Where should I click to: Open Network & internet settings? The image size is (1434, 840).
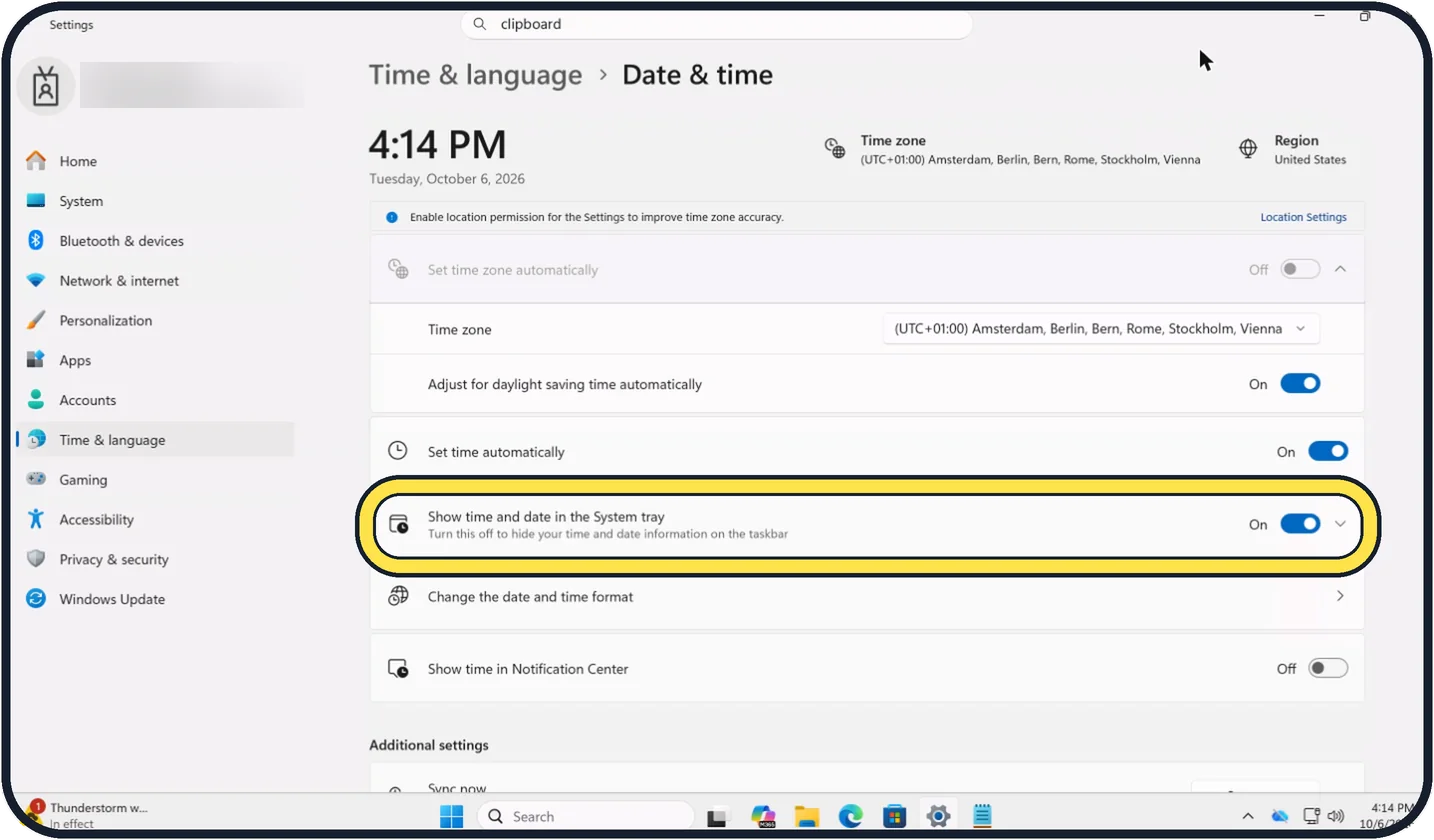coord(155,281)
